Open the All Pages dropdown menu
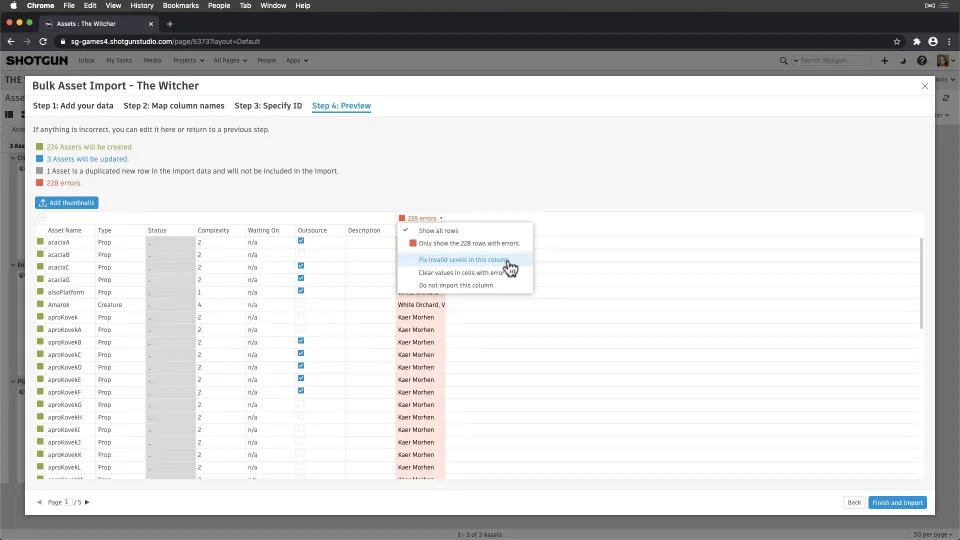960x540 pixels. click(230, 61)
